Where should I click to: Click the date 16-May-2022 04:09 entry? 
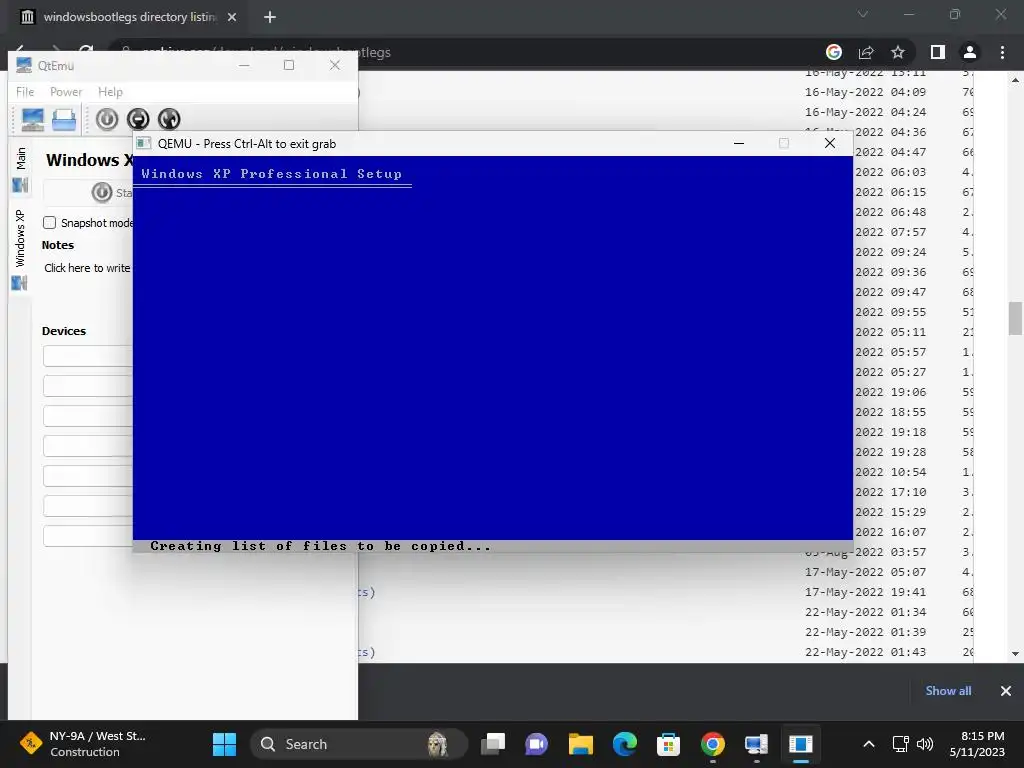click(x=865, y=92)
